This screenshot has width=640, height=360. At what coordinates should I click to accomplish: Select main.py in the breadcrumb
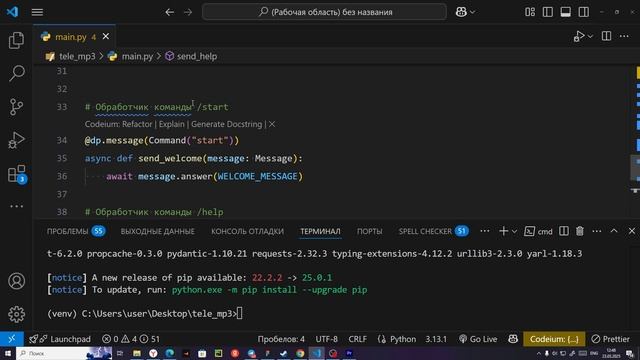click(x=137, y=56)
